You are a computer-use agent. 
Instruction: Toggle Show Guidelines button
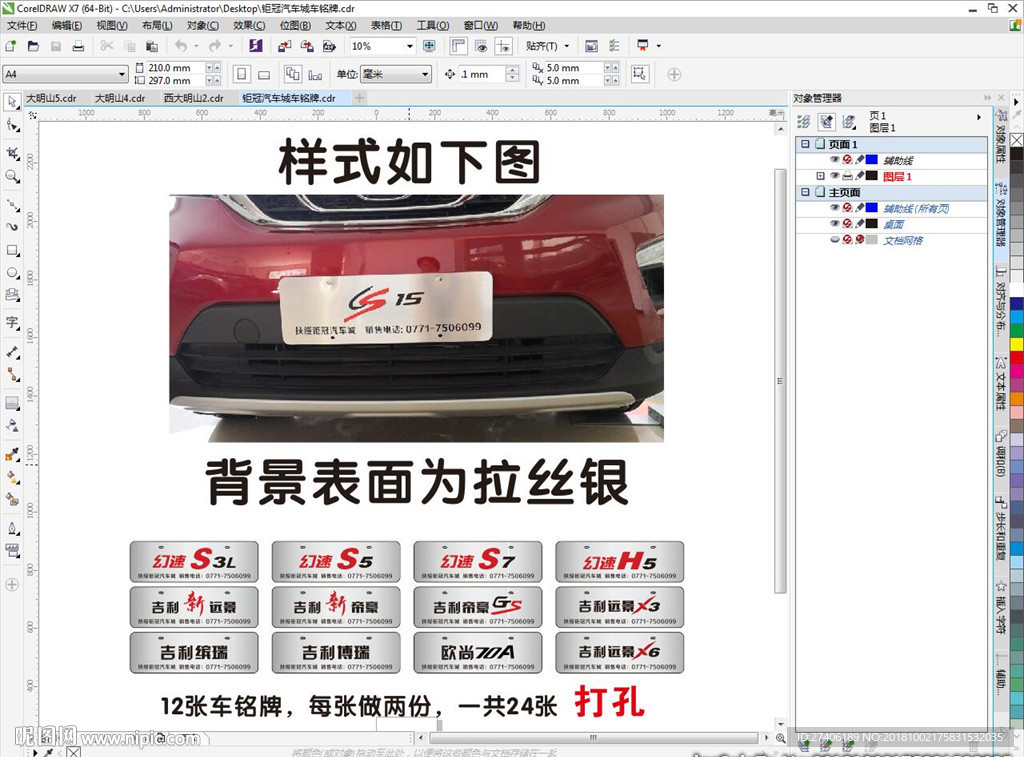[504, 46]
